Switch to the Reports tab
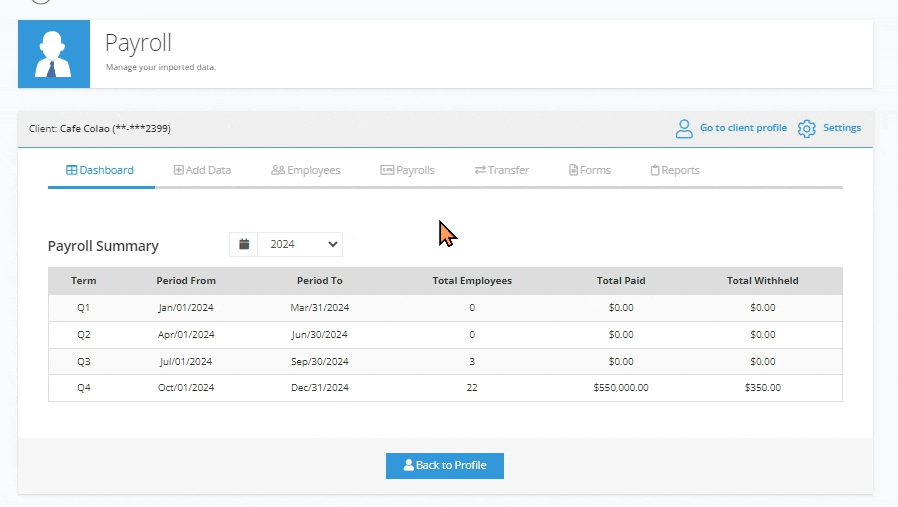The width and height of the screenshot is (898, 507). click(x=675, y=170)
